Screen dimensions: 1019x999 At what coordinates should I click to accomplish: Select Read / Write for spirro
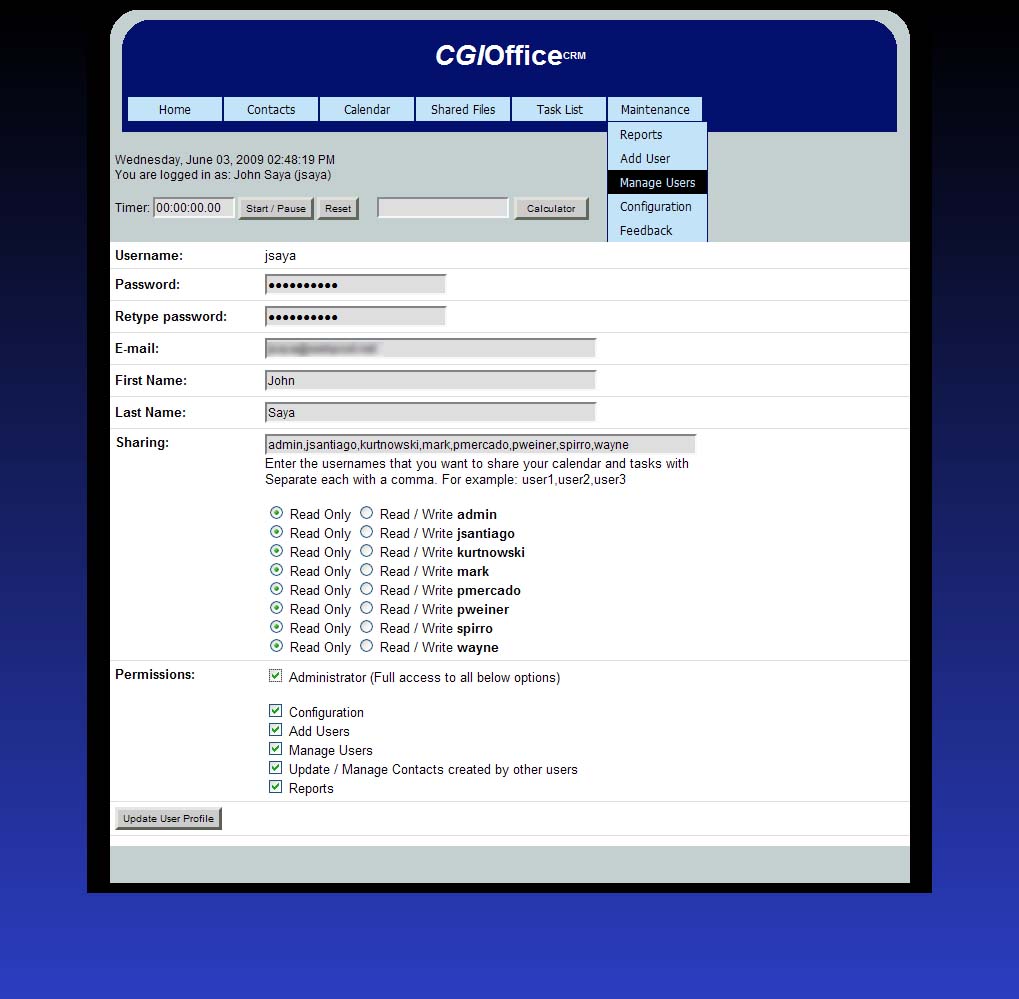[367, 627]
